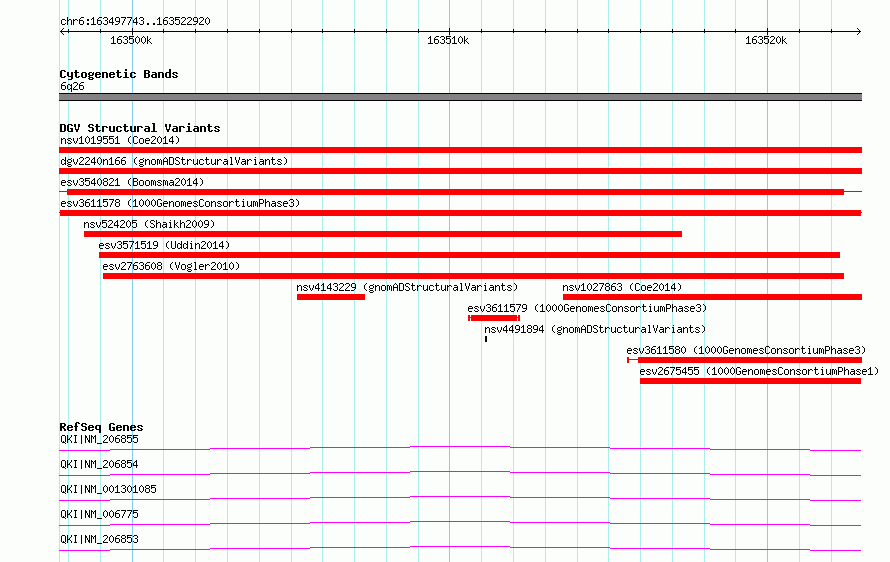Select the esv3611580 red variant bar
890x562 pixels.
tap(745, 360)
